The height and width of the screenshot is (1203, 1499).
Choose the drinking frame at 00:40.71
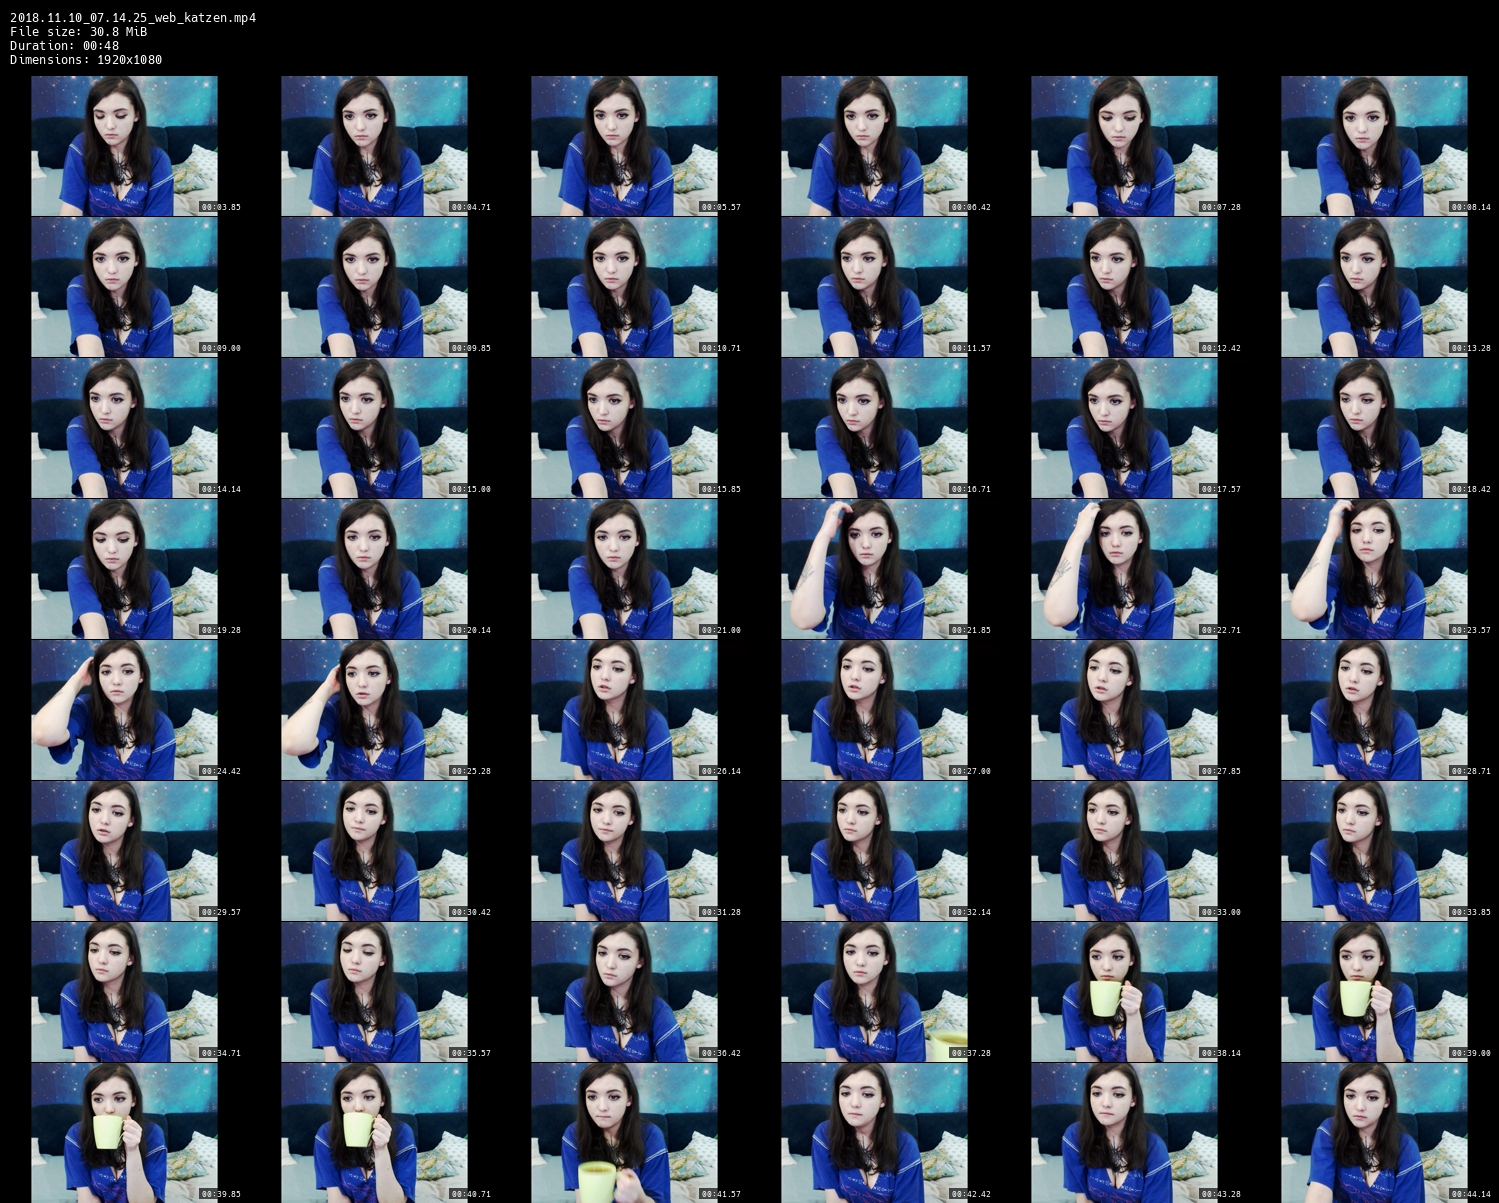point(374,1133)
